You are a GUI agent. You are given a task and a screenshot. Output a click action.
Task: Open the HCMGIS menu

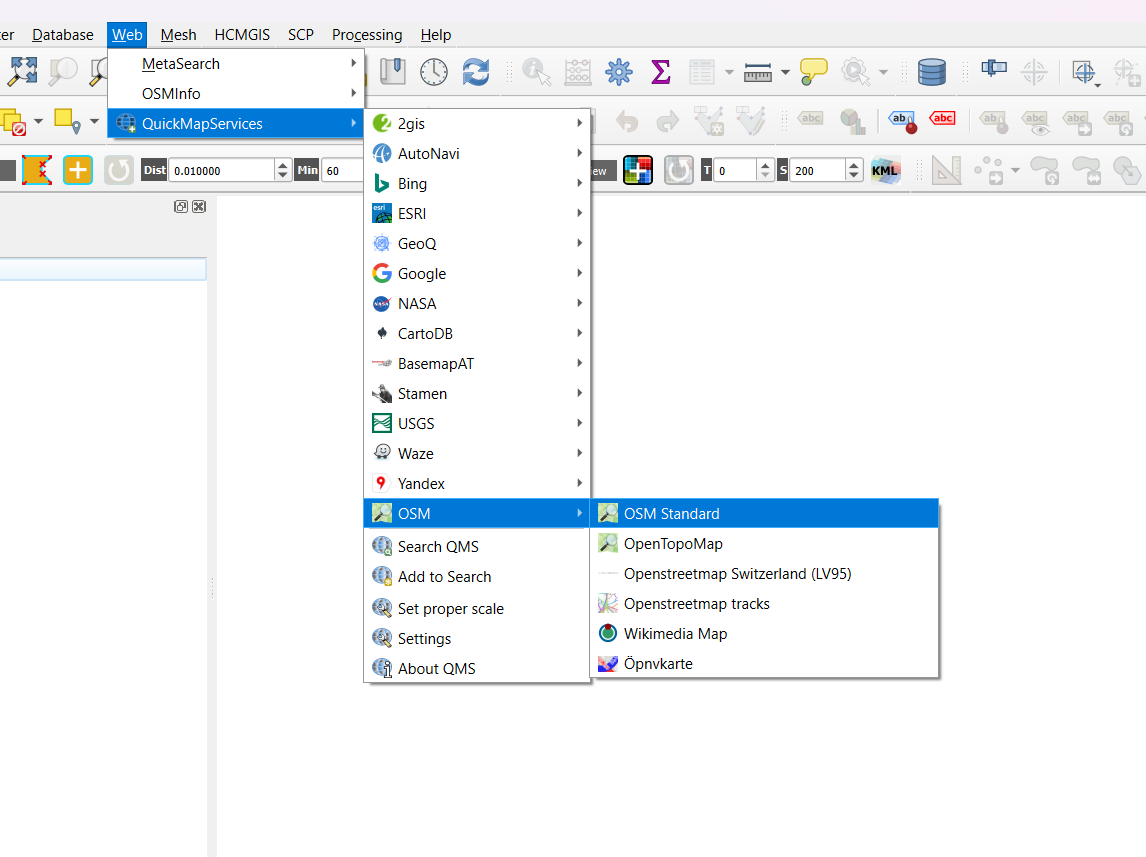click(x=242, y=34)
